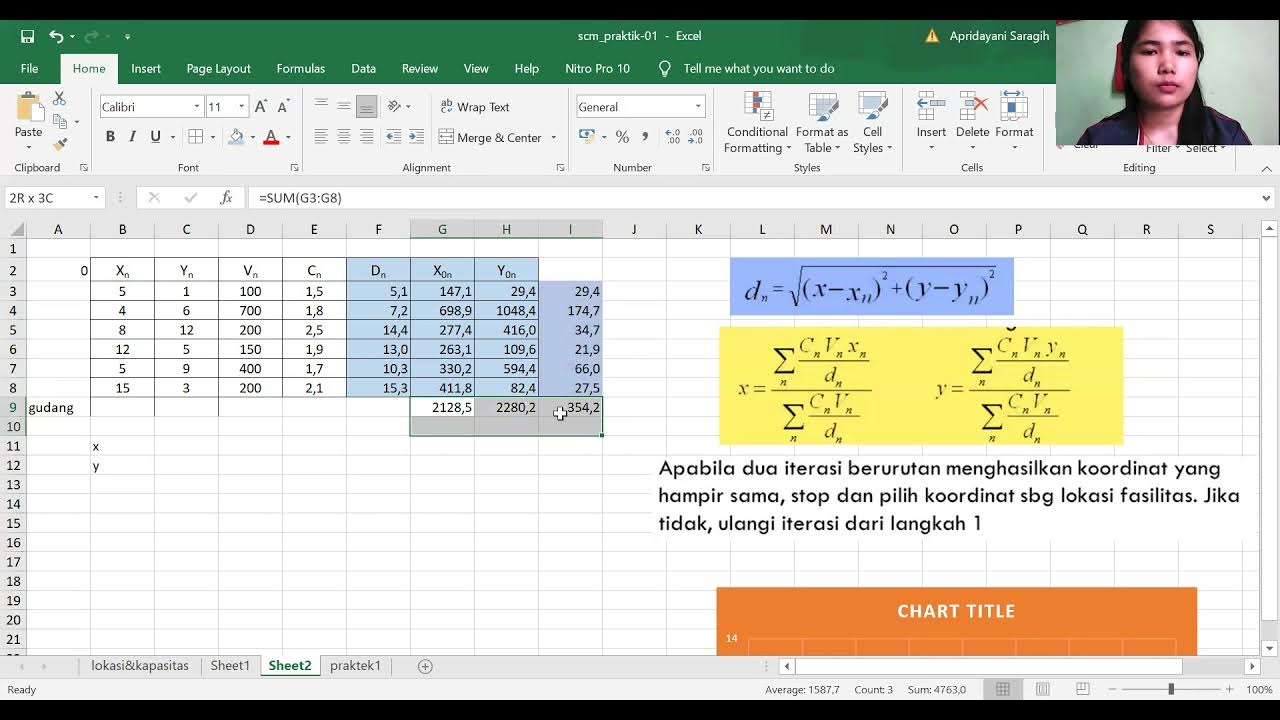Viewport: 1280px width, 720px height.
Task: Click the Align Left icon
Action: (321, 137)
